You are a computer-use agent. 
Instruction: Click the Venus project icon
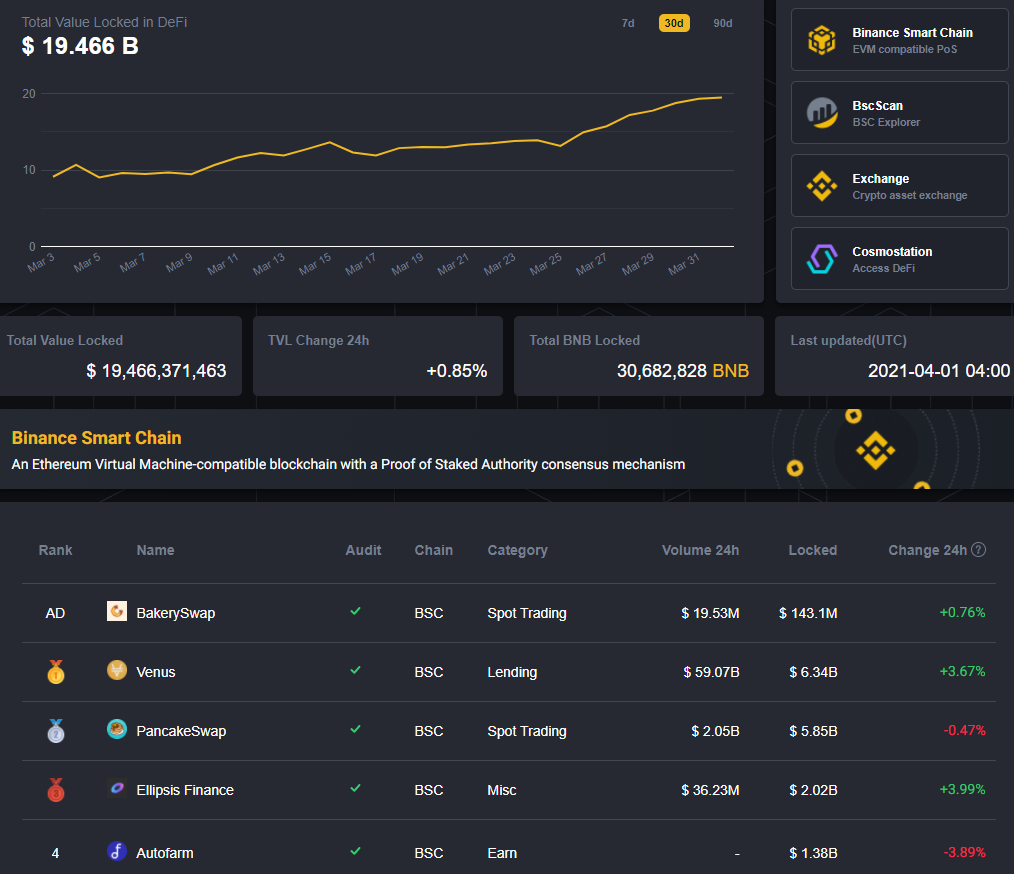117,671
